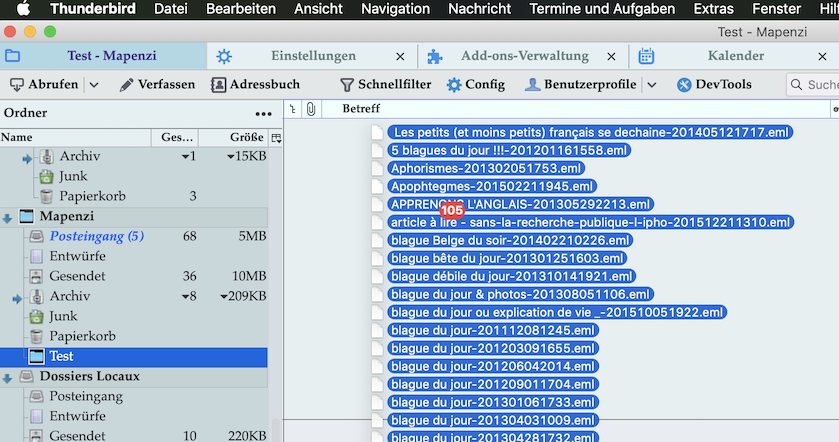
Task: Switch to the Einstellungen tab
Action: pos(312,56)
